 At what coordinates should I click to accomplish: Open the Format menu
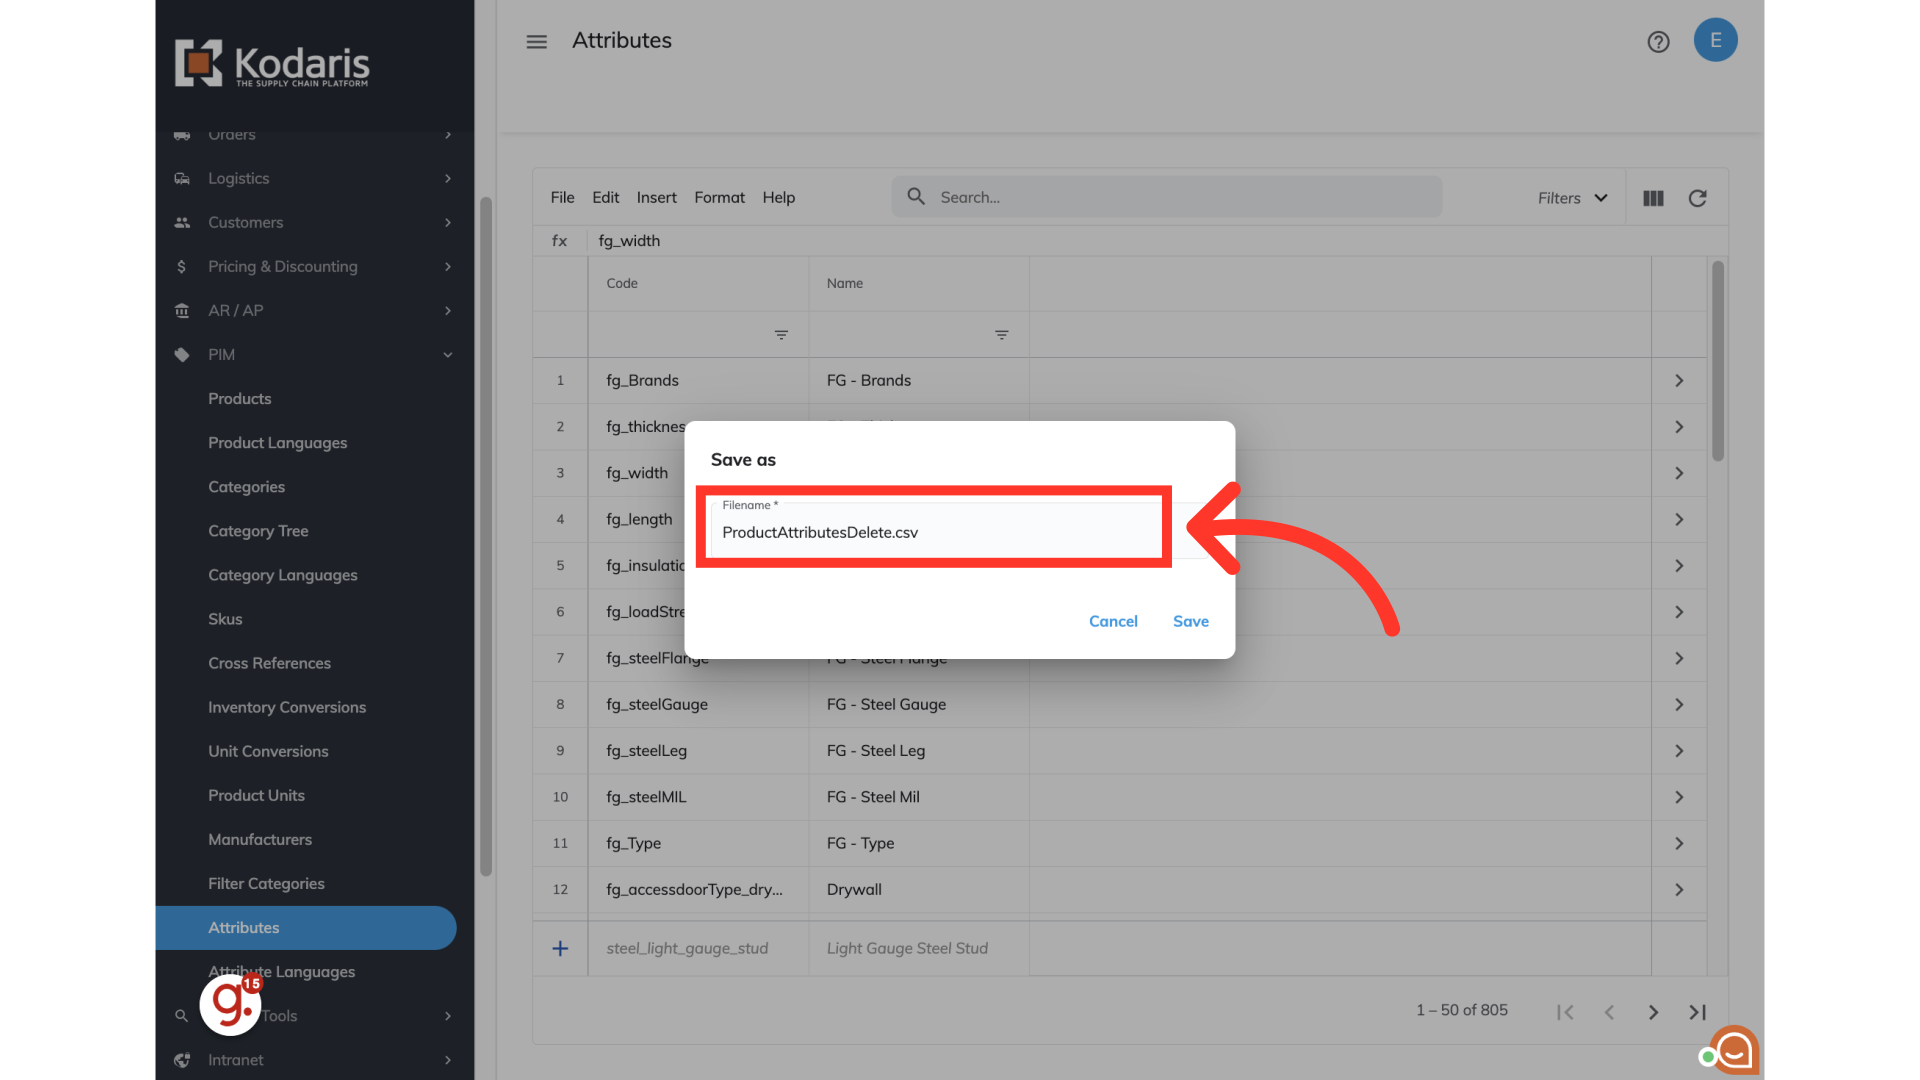click(719, 198)
